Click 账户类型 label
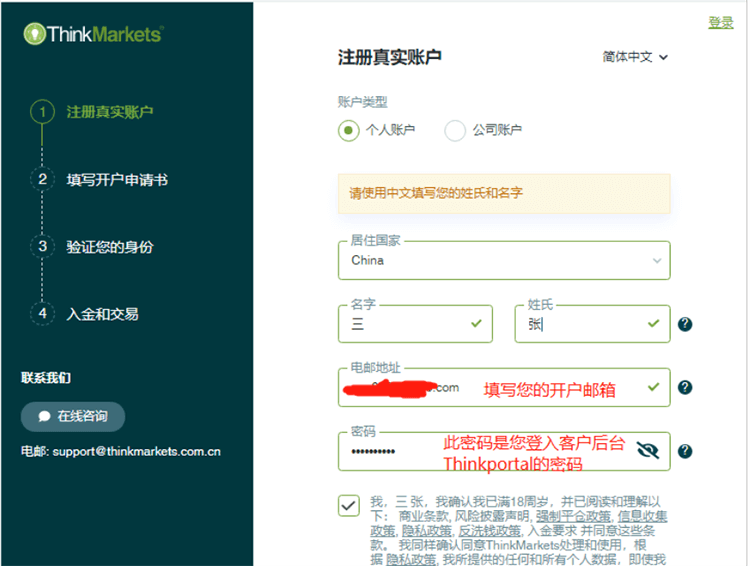750x566 pixels. [x=363, y=102]
